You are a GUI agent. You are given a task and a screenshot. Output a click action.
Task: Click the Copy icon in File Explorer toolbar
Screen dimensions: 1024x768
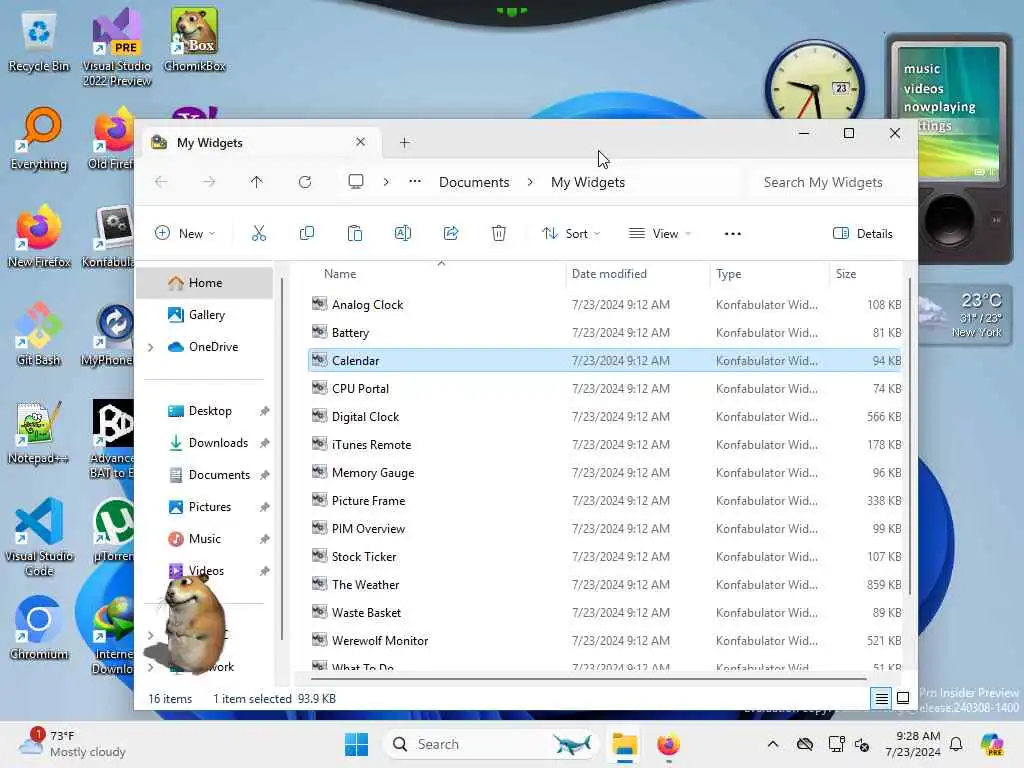[x=306, y=233]
